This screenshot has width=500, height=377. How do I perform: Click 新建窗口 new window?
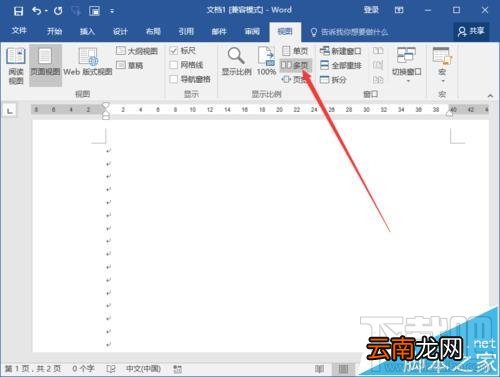[340, 51]
